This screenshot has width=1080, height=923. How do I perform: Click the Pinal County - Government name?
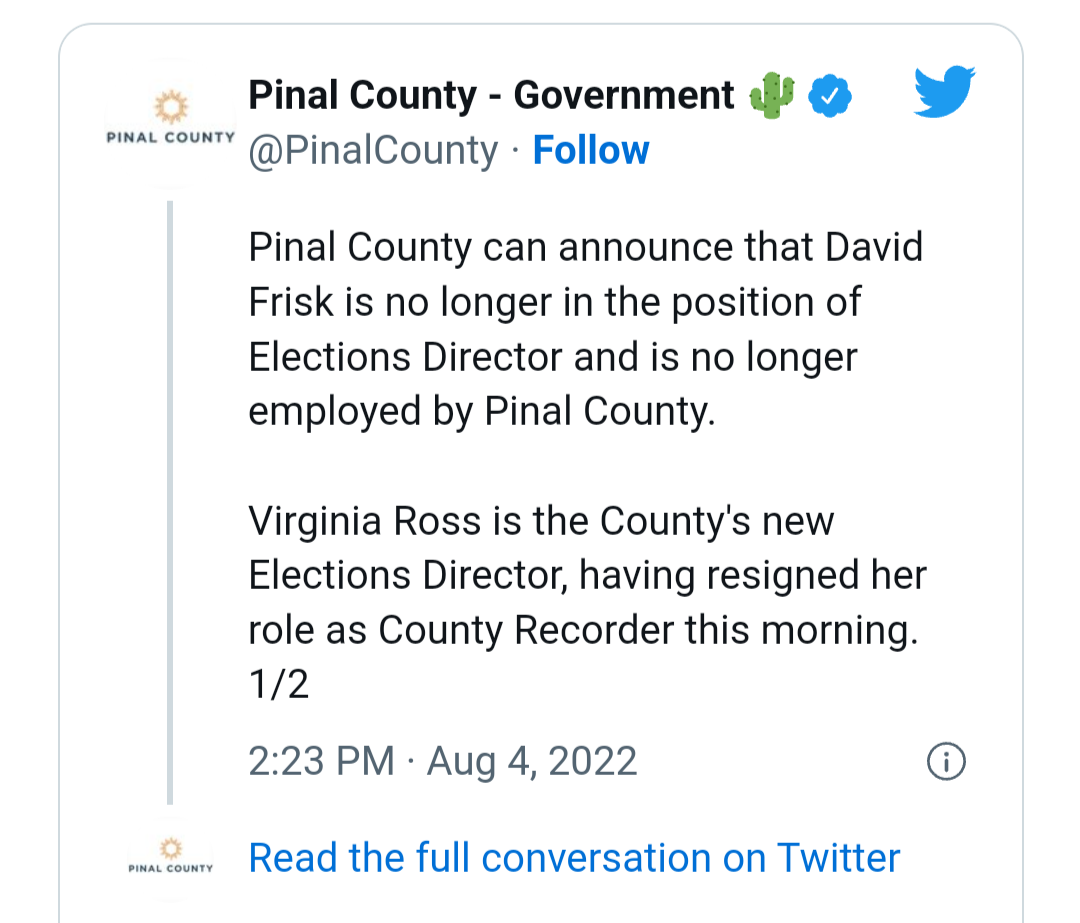click(491, 95)
